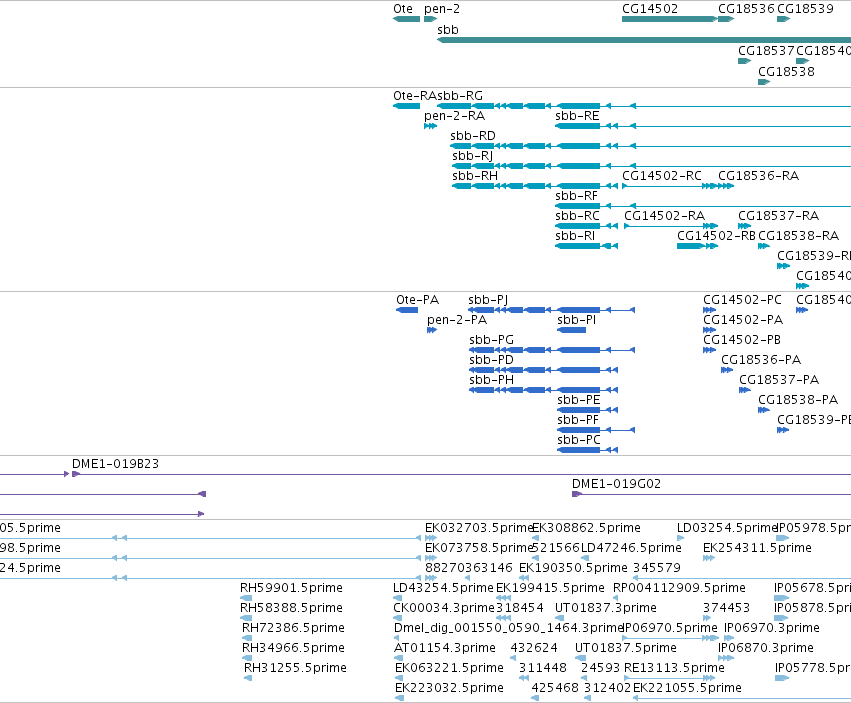Click EST RH31255.5prime

click(x=248, y=678)
